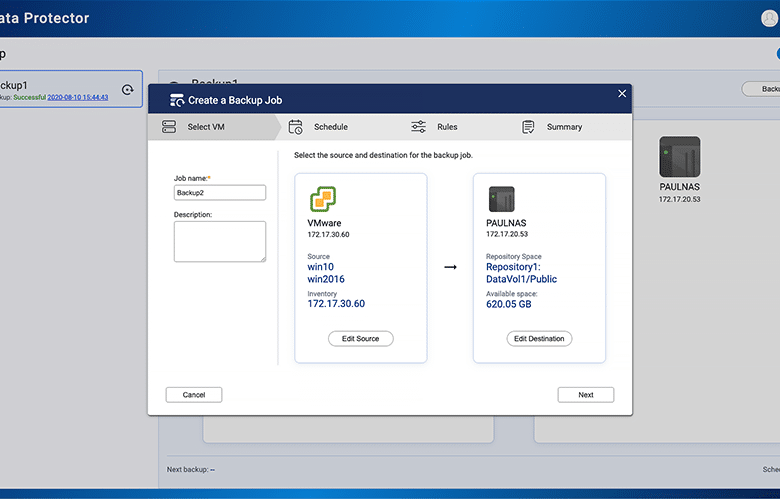Click the Edit Source button
This screenshot has width=780, height=499.
coord(361,339)
